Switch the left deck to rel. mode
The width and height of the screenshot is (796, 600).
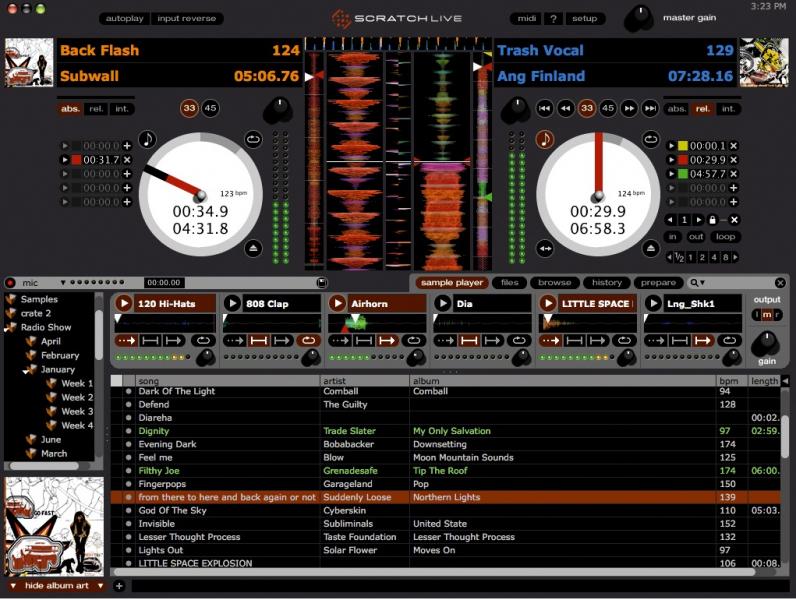96,109
